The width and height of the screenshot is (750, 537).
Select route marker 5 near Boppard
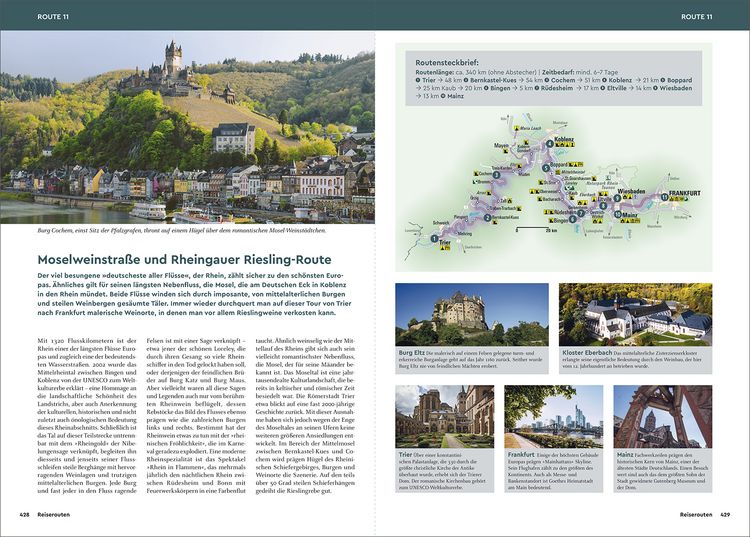[x=546, y=168]
